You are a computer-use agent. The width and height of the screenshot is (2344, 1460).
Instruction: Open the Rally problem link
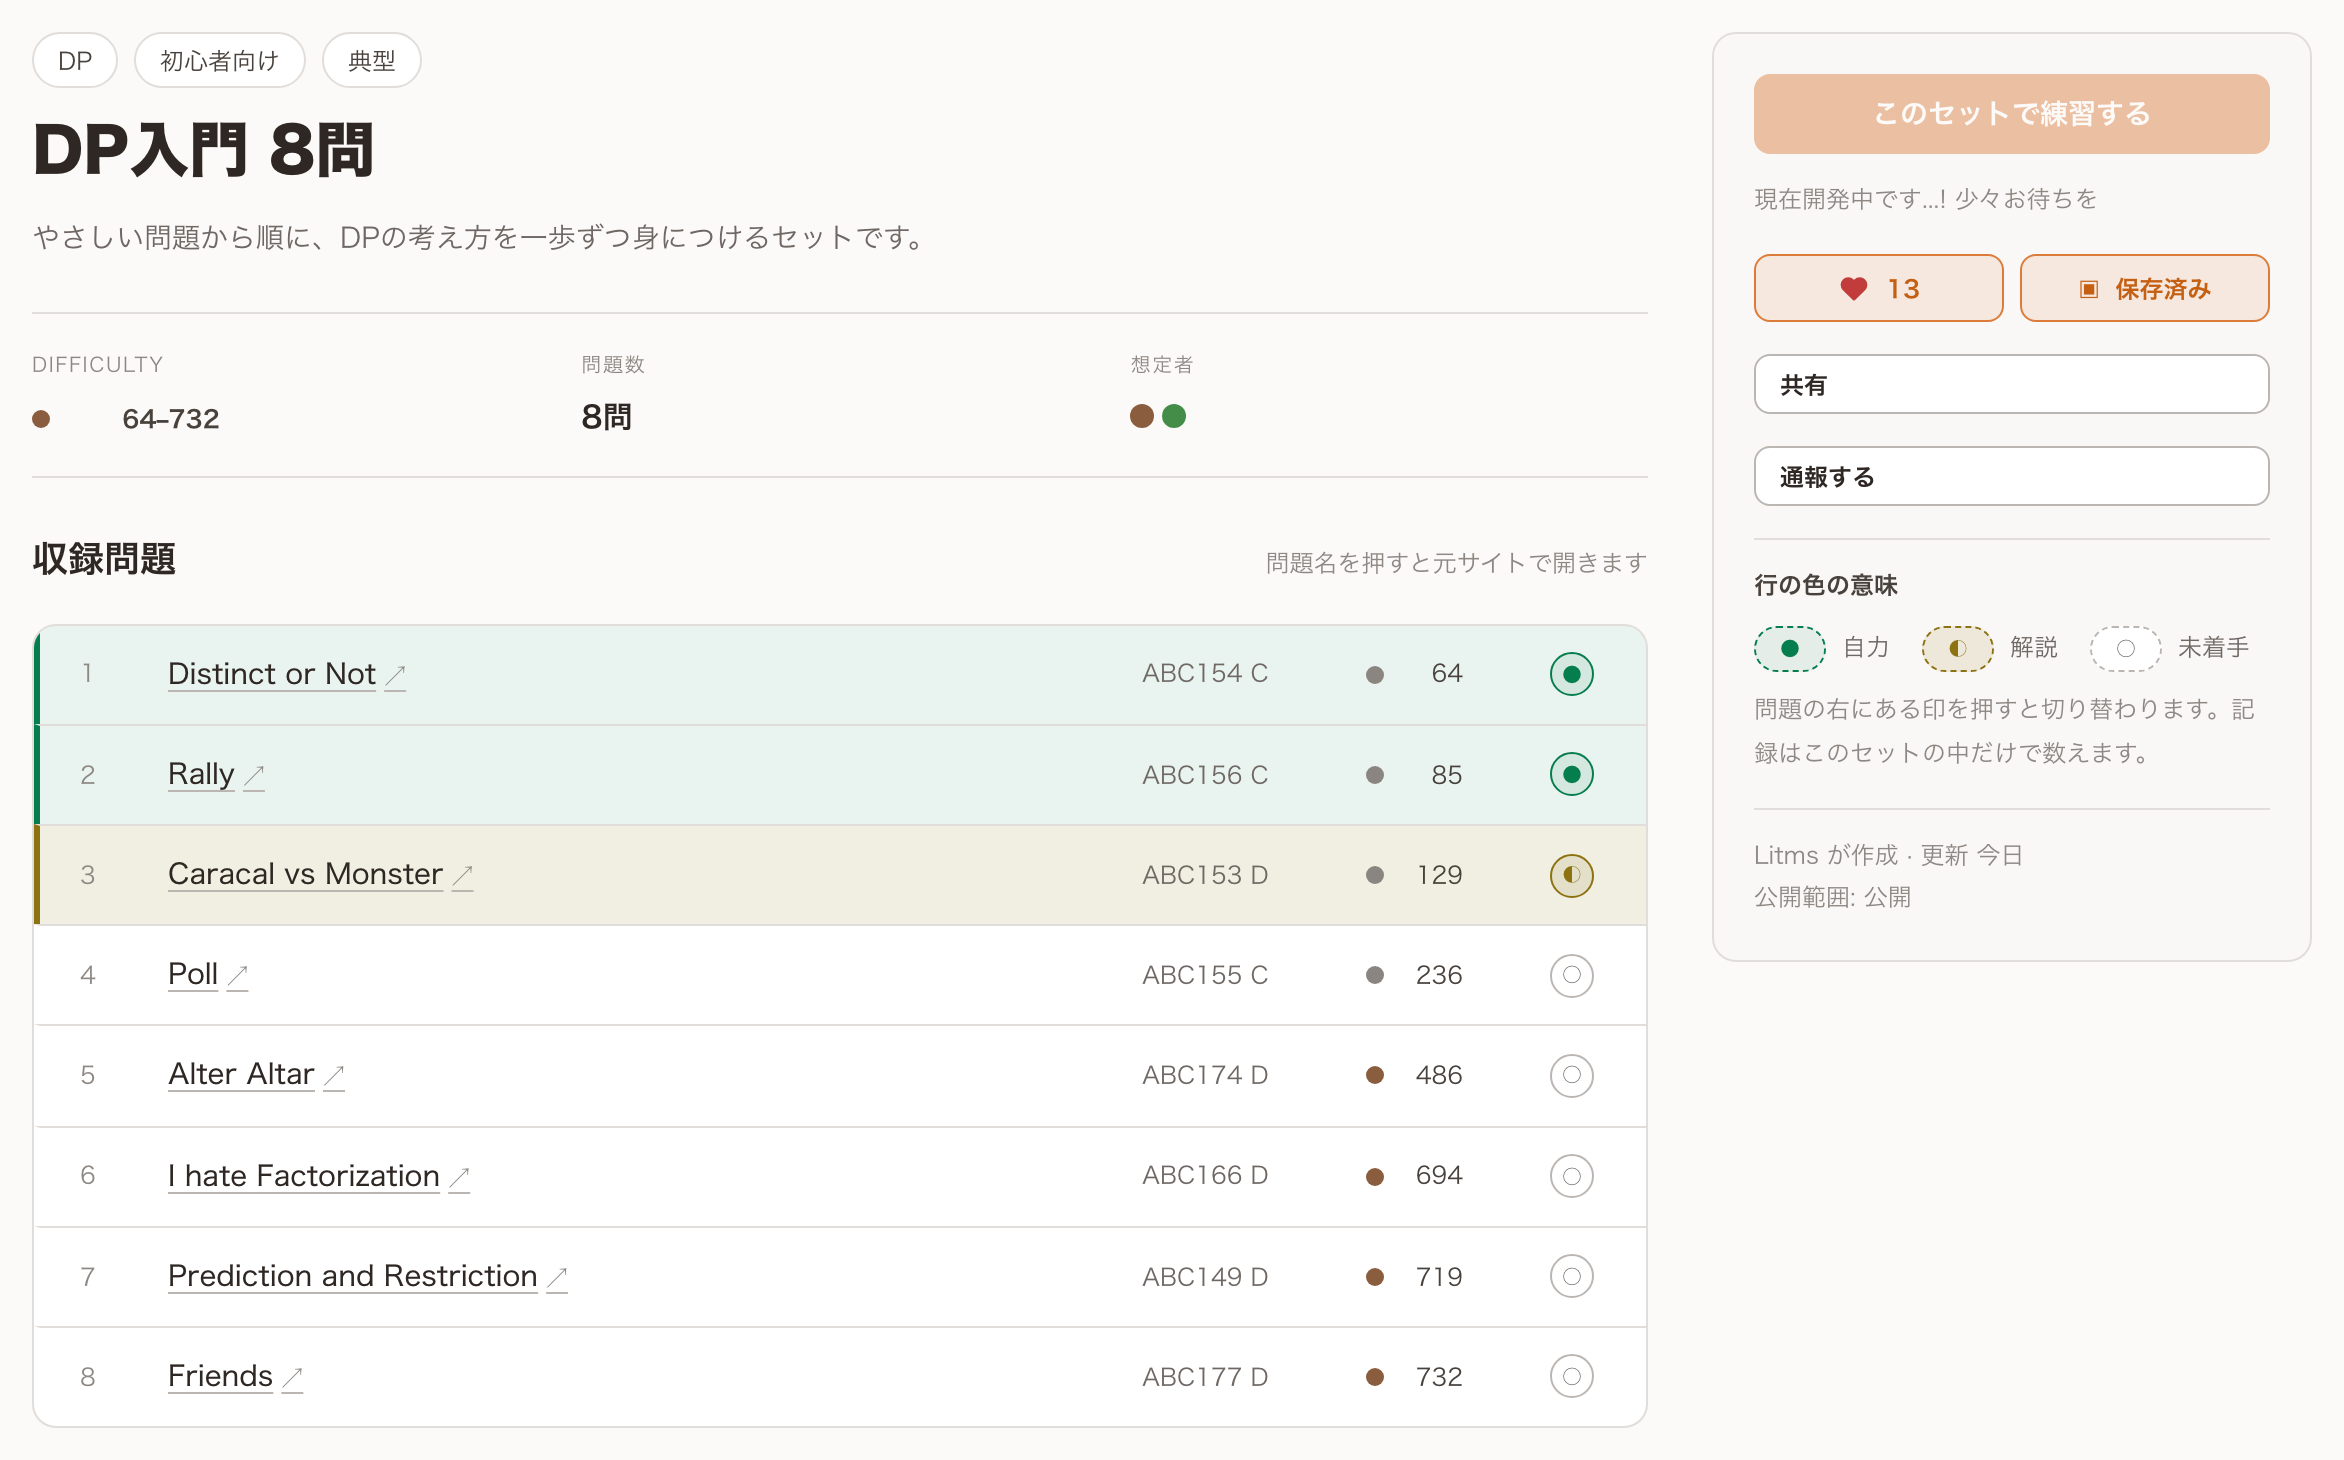click(x=201, y=774)
